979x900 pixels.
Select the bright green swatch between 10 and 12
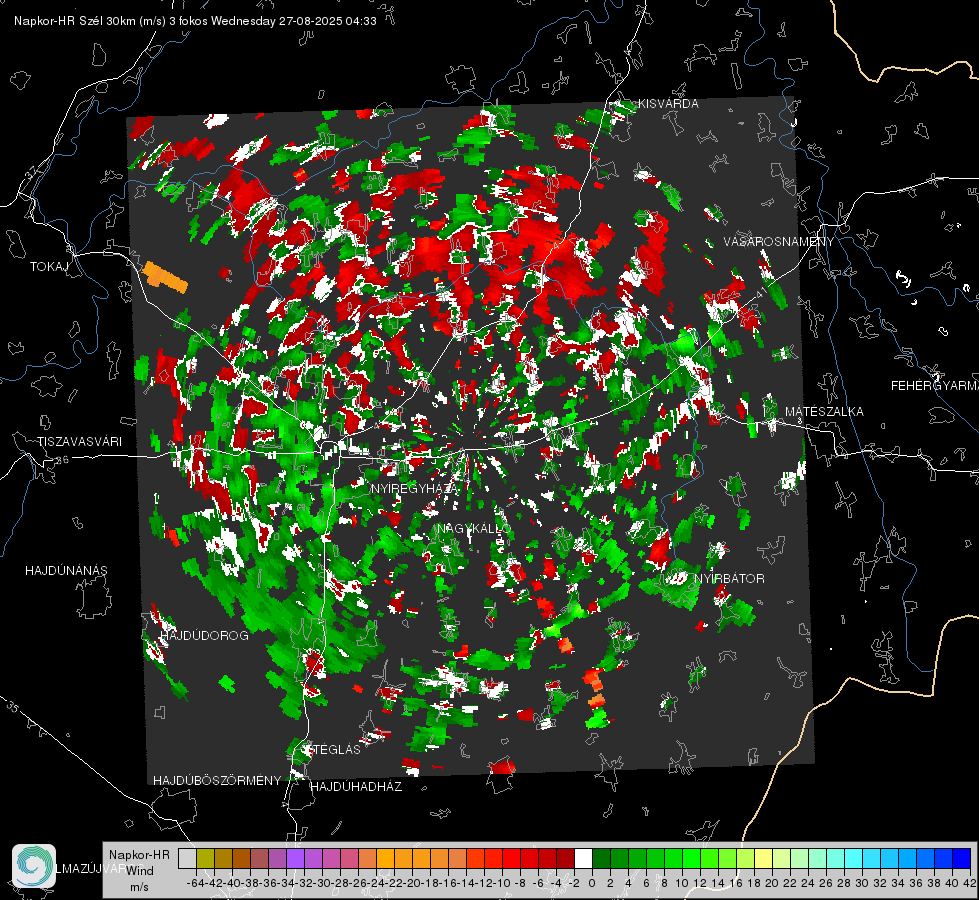[691, 858]
